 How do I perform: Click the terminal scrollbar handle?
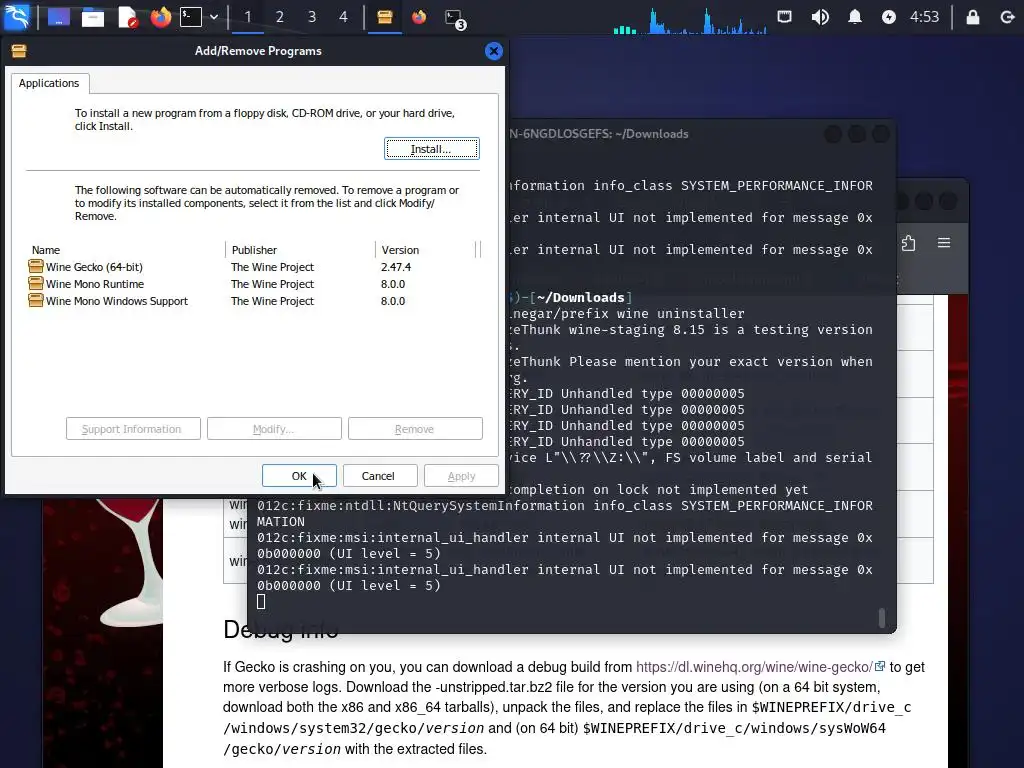[882, 618]
